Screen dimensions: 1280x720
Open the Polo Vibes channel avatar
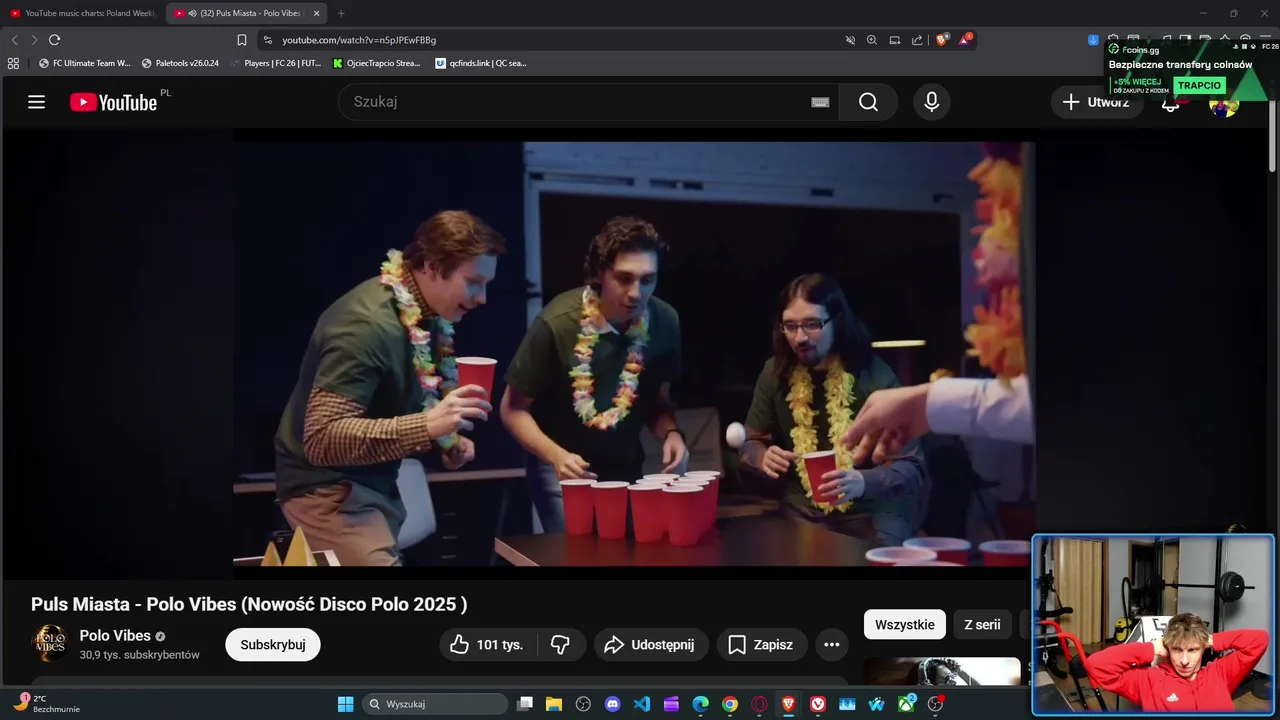tap(50, 643)
